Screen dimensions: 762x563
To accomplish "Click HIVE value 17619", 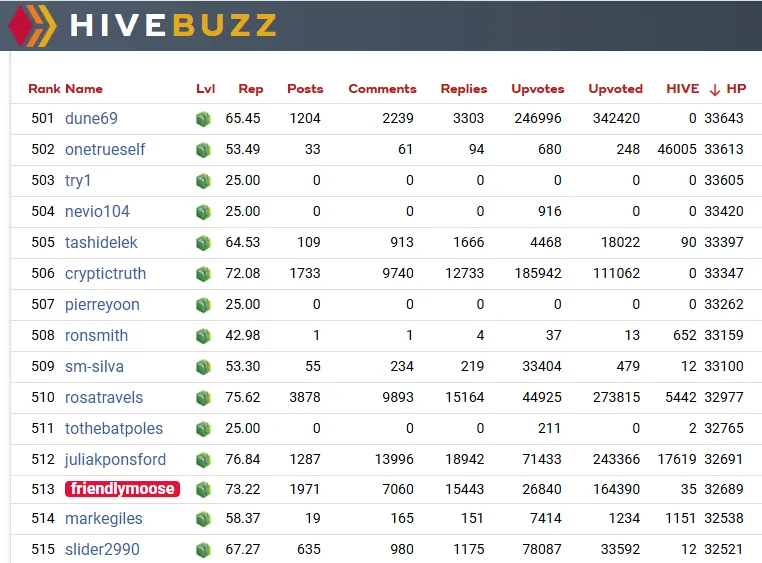I will coord(677,460).
